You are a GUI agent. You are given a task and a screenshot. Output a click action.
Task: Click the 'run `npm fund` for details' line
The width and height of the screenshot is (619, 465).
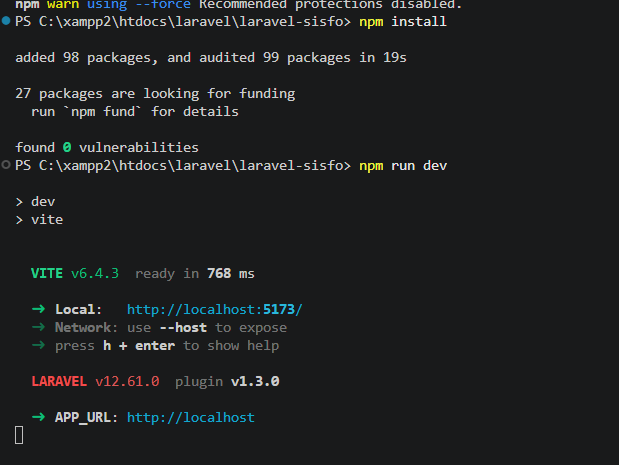(x=135, y=112)
